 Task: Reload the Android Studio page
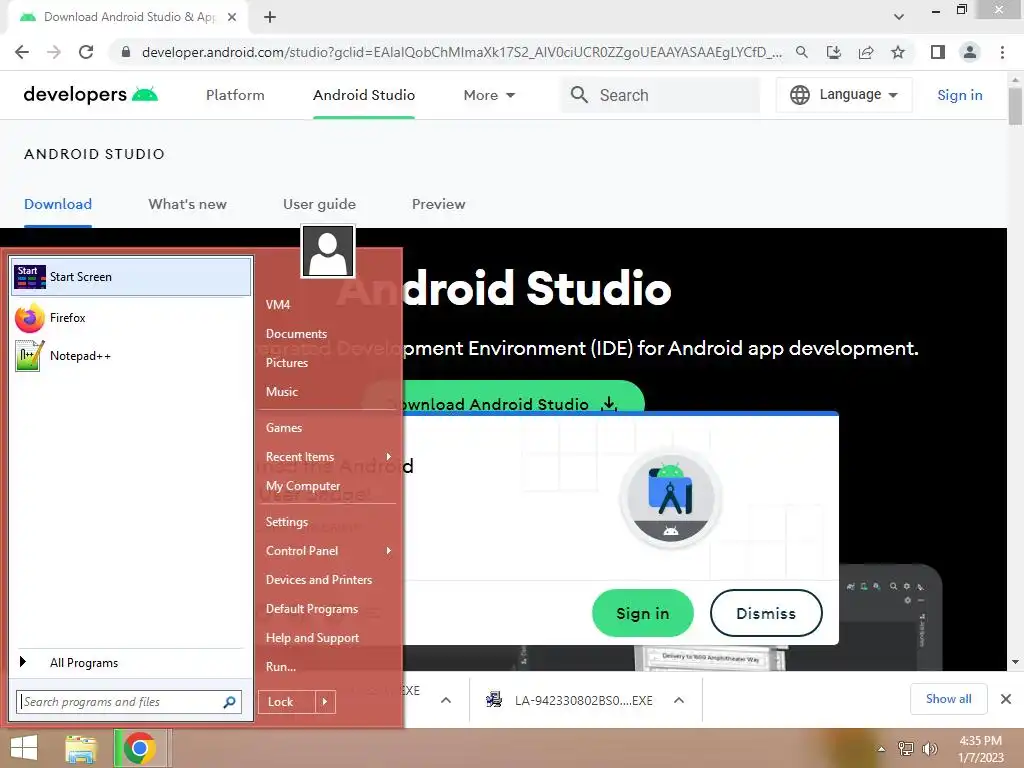point(86,52)
